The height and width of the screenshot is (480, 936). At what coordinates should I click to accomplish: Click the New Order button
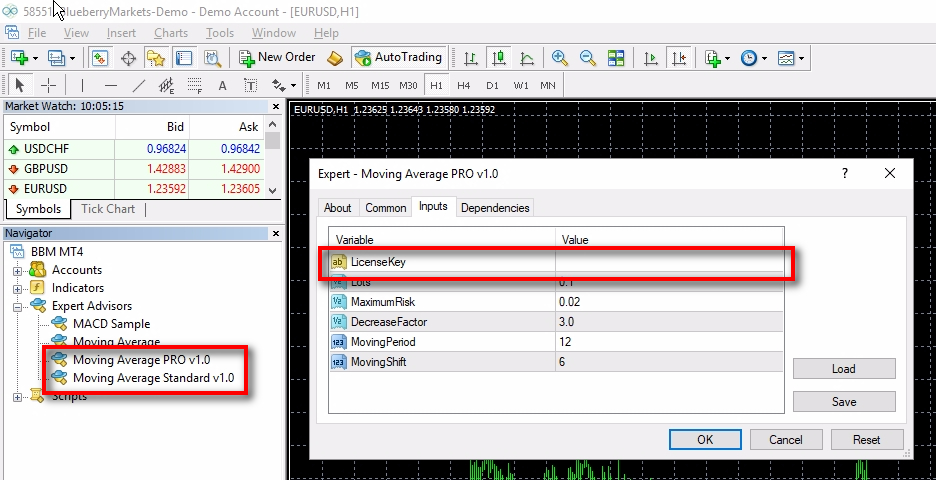click(x=277, y=57)
